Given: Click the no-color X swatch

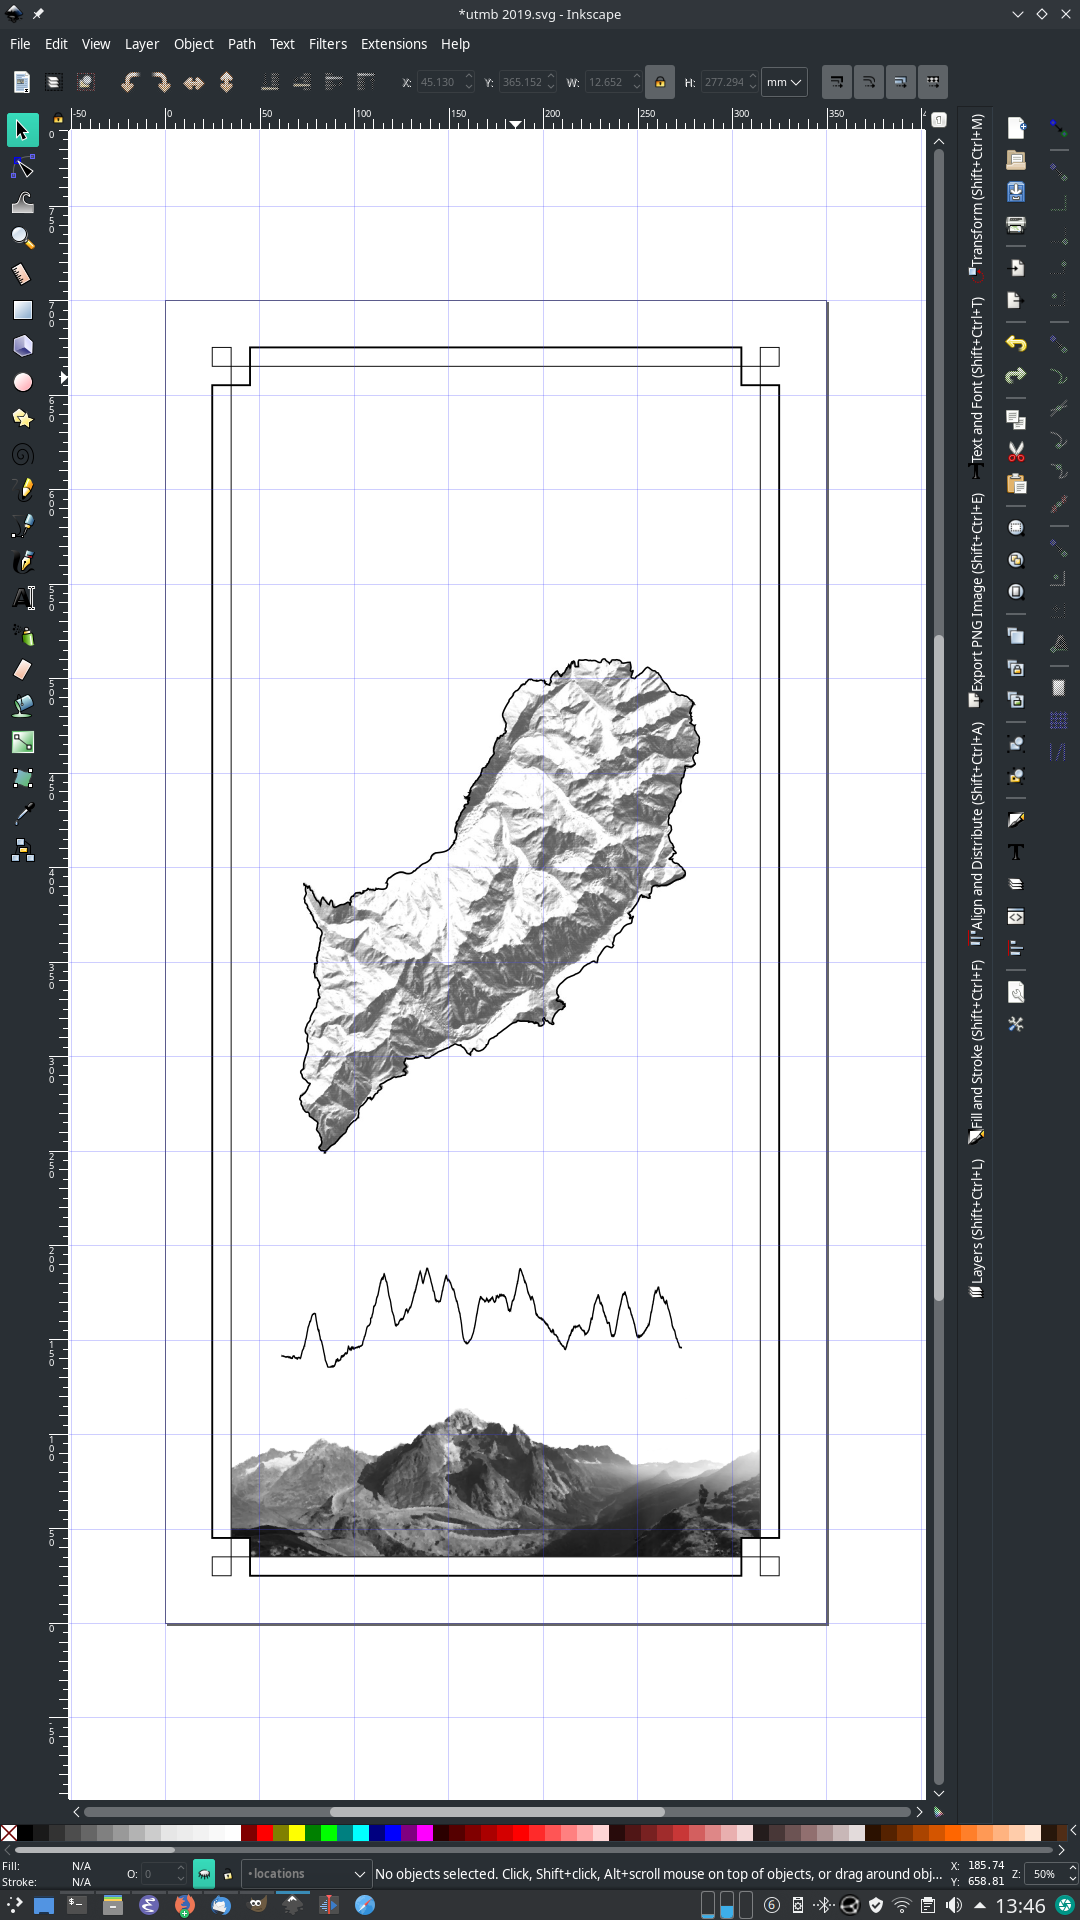Looking at the screenshot, I should point(8,1833).
